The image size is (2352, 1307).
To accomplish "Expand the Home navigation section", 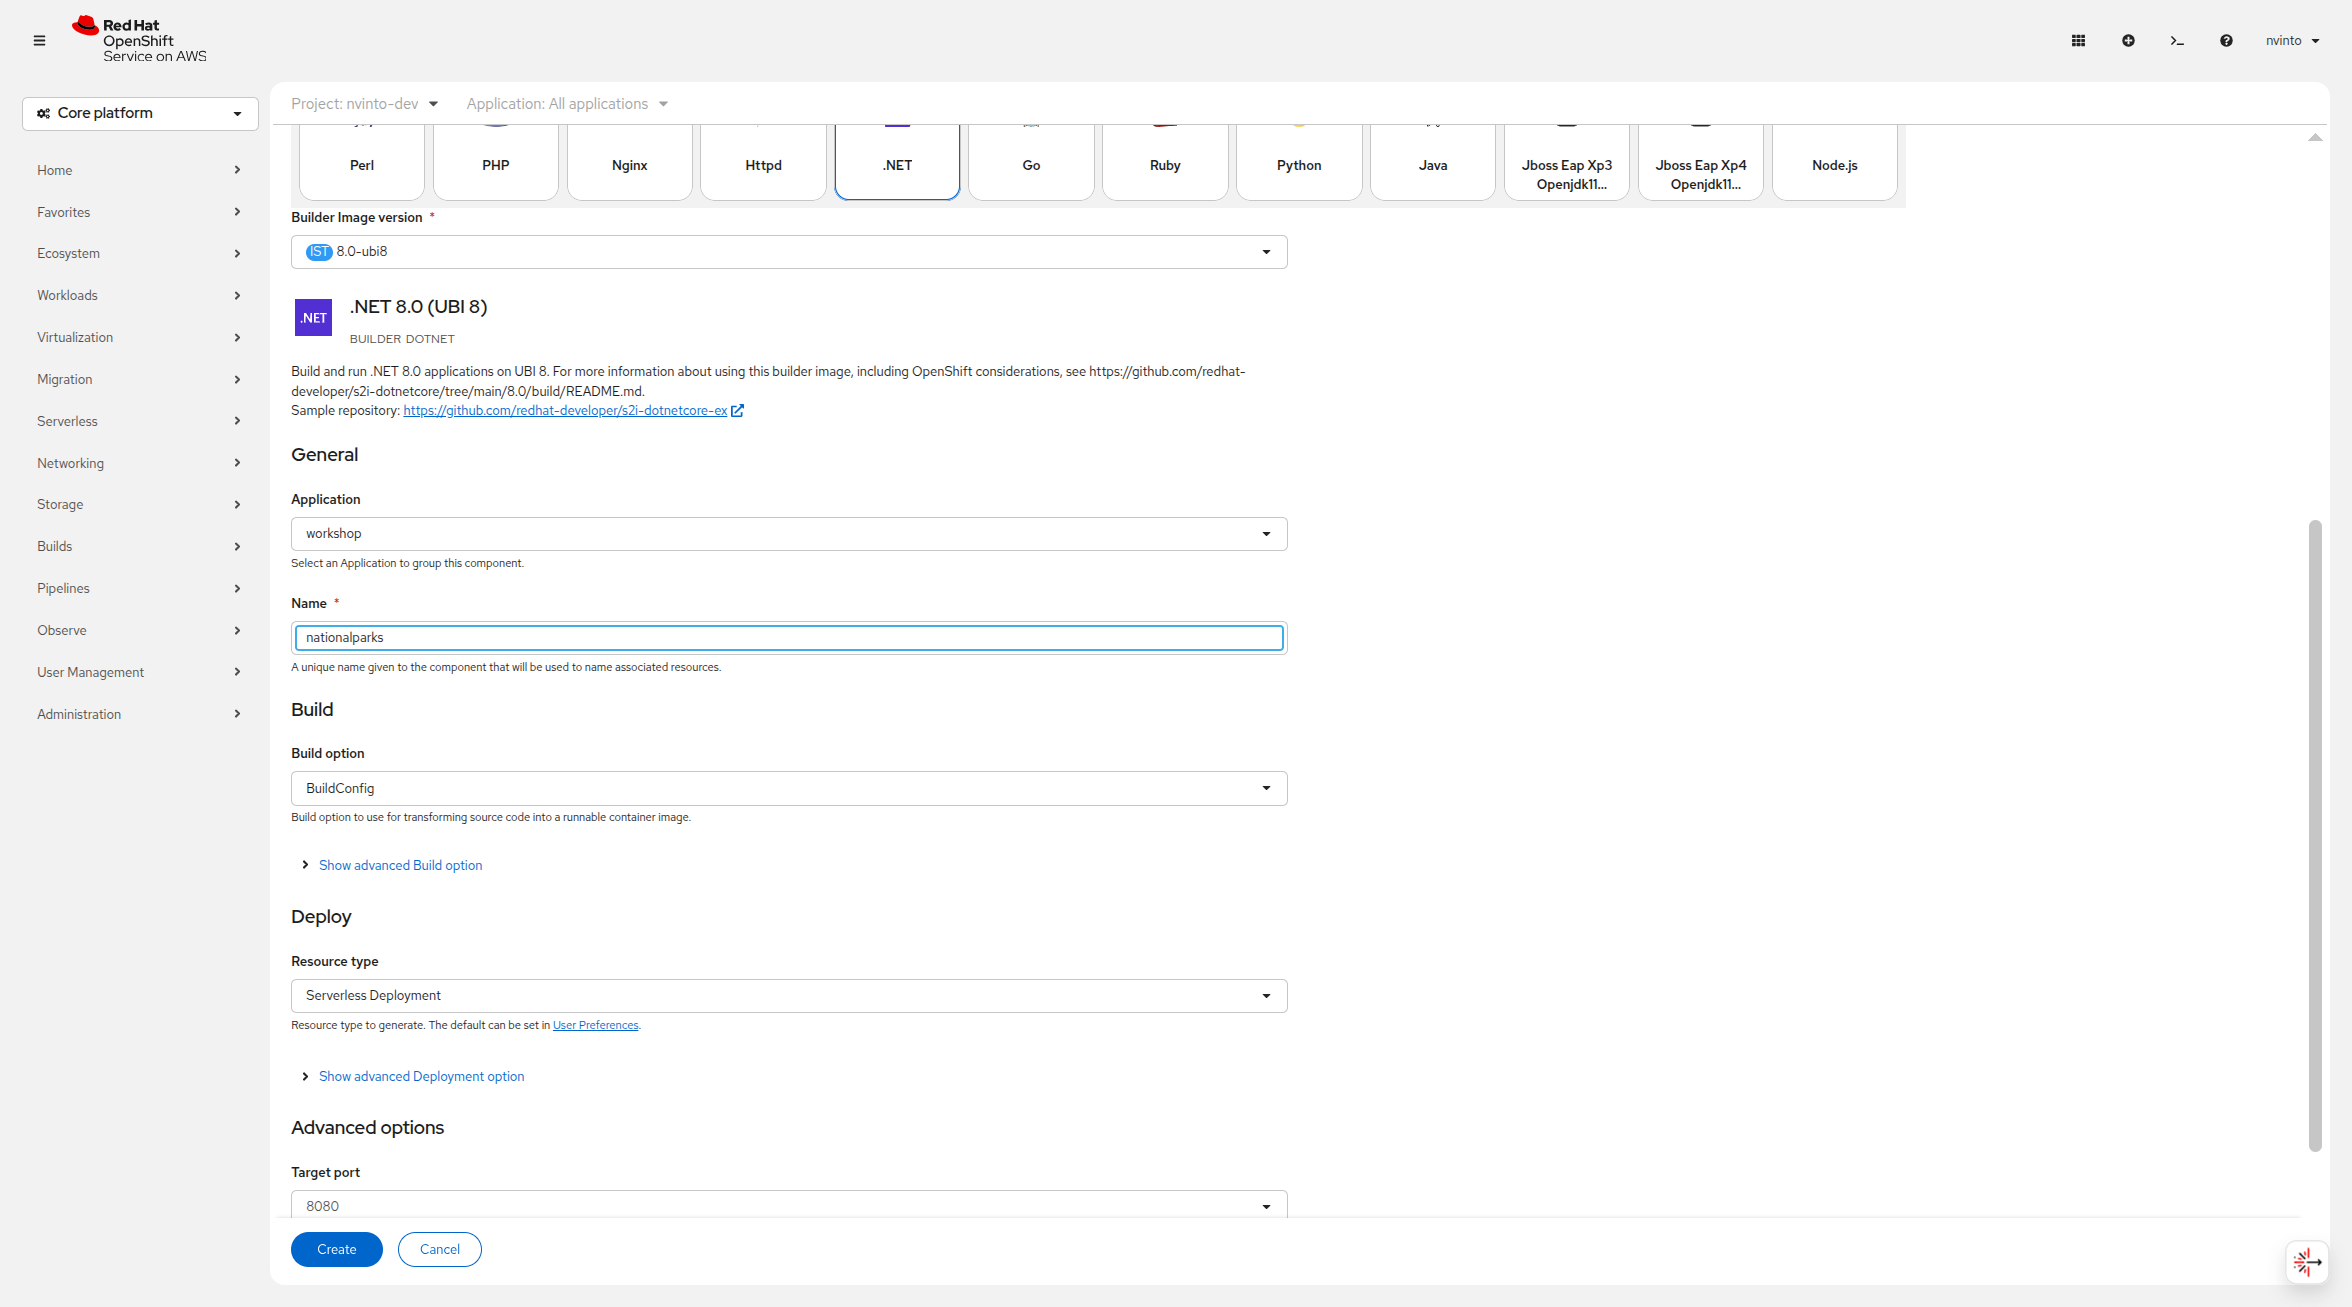I will [140, 170].
